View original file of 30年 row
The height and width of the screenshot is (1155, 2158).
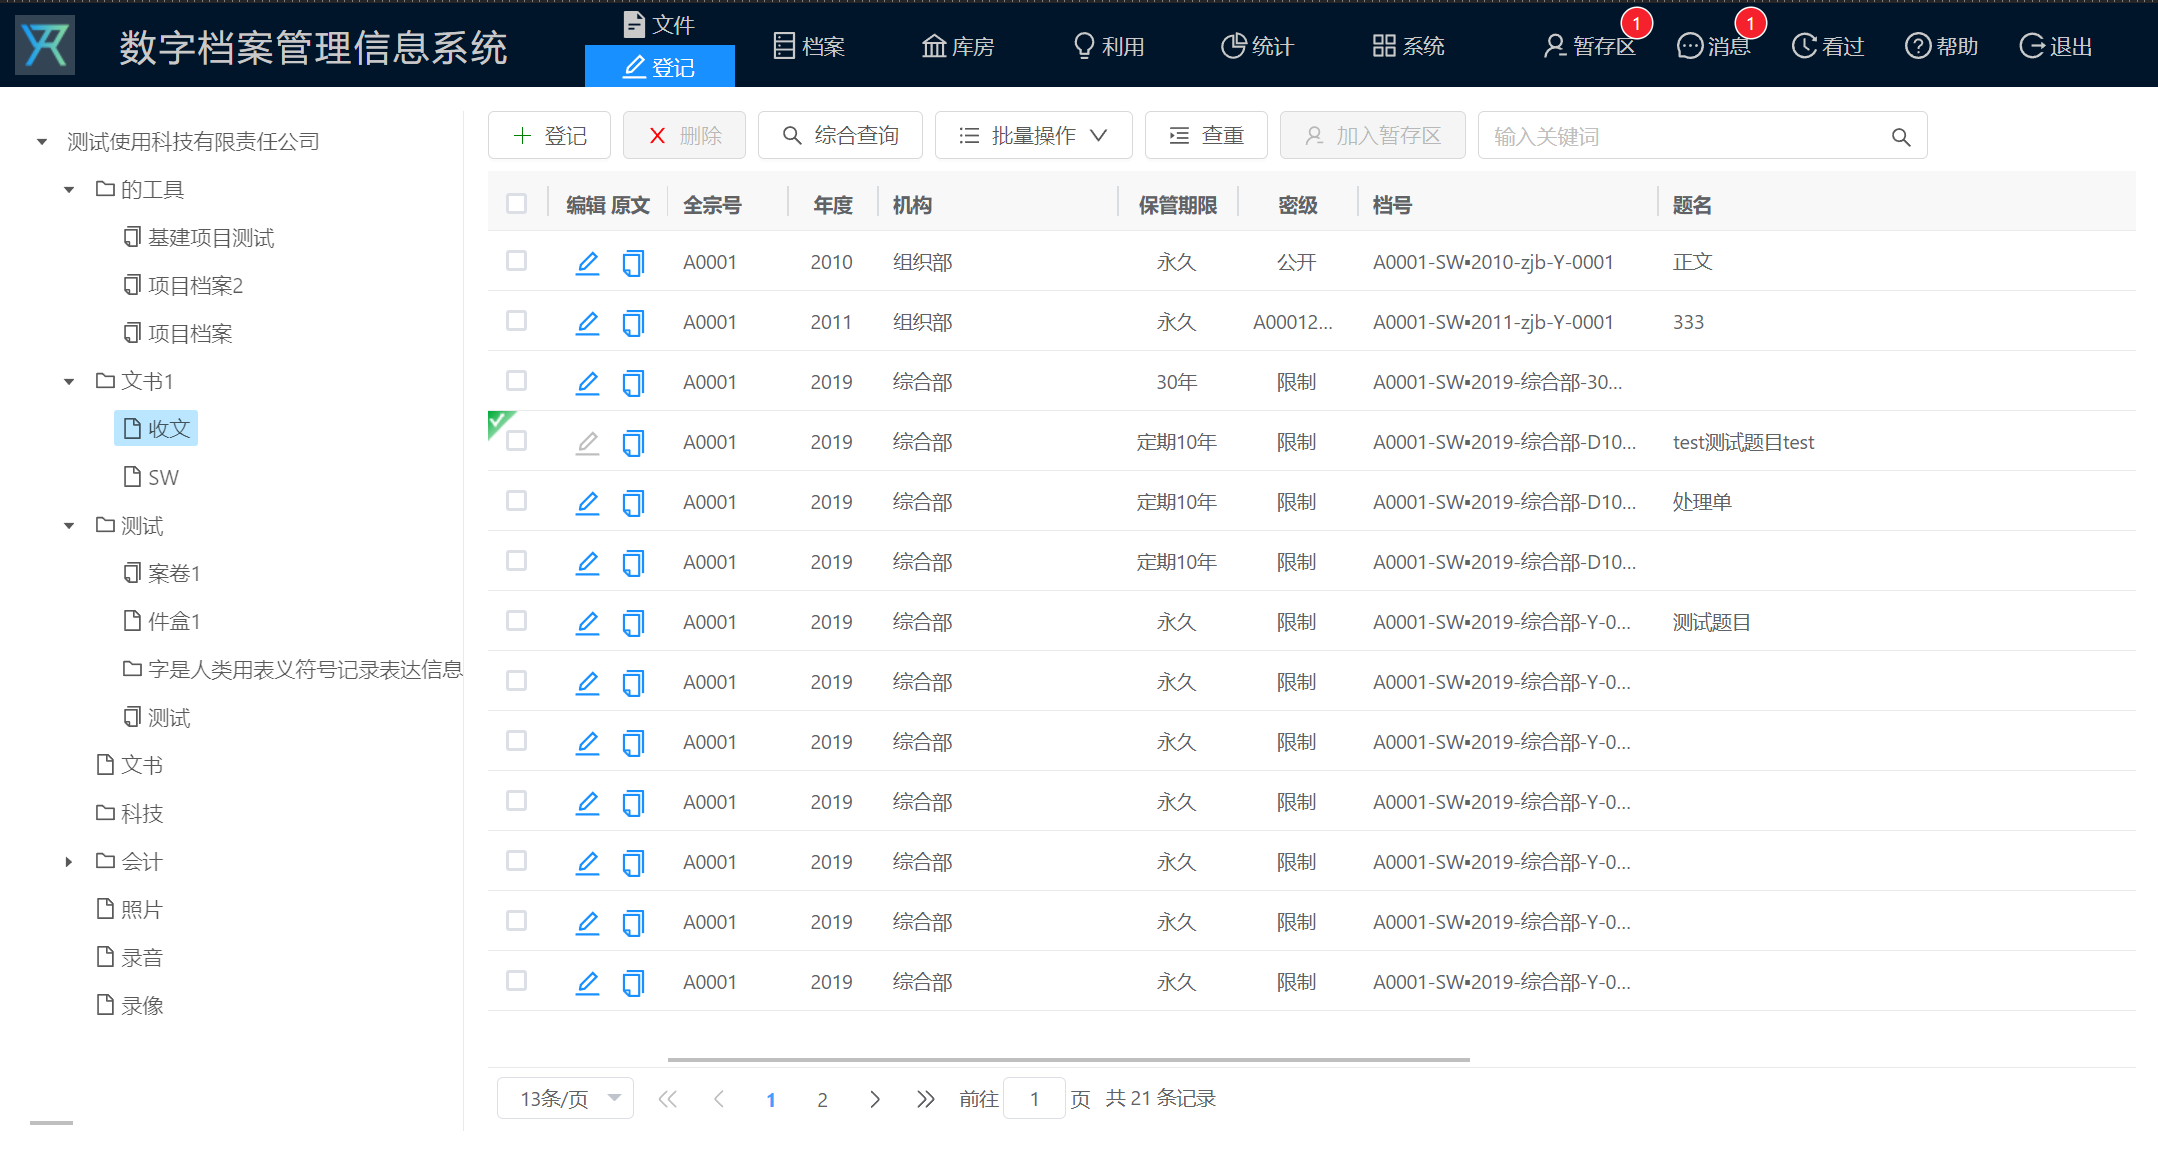[633, 383]
